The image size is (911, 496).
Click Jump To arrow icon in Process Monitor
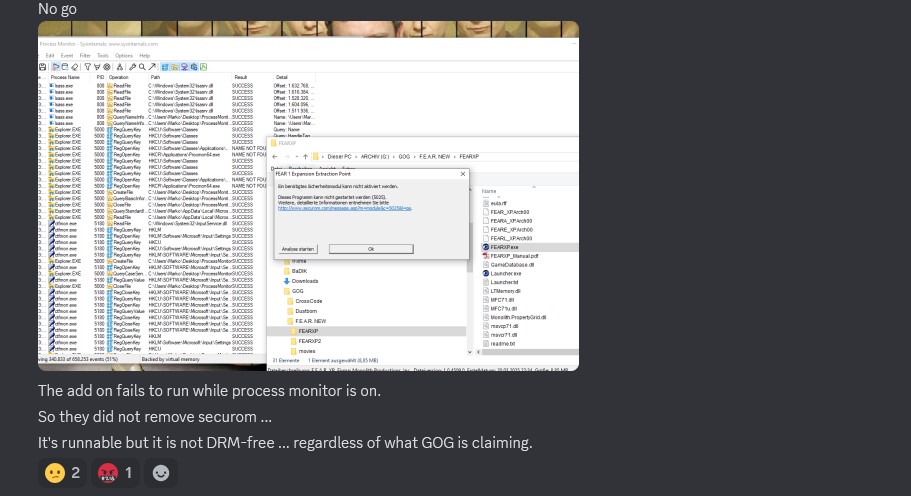coord(152,67)
